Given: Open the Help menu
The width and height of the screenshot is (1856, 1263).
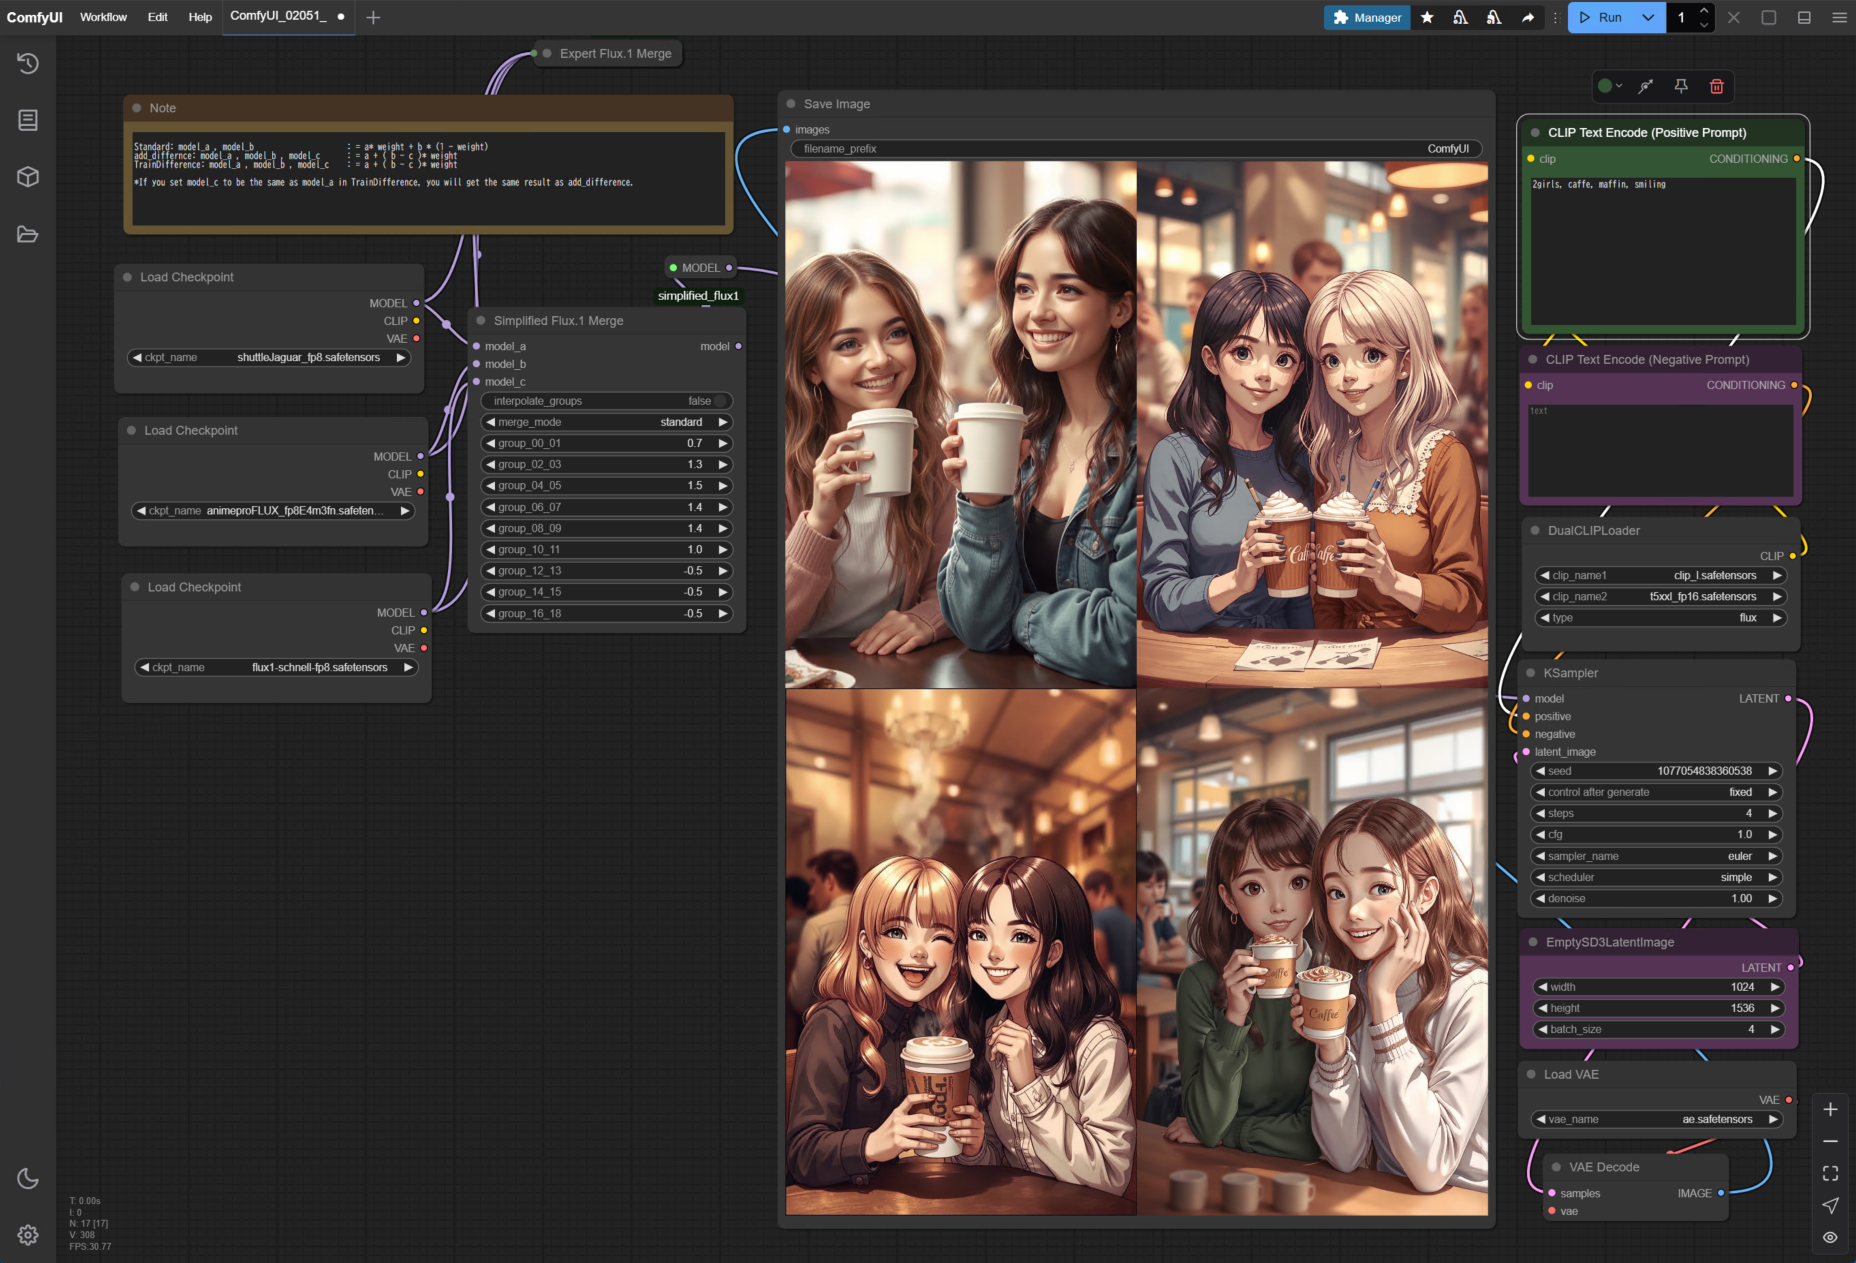Looking at the screenshot, I should coord(200,17).
